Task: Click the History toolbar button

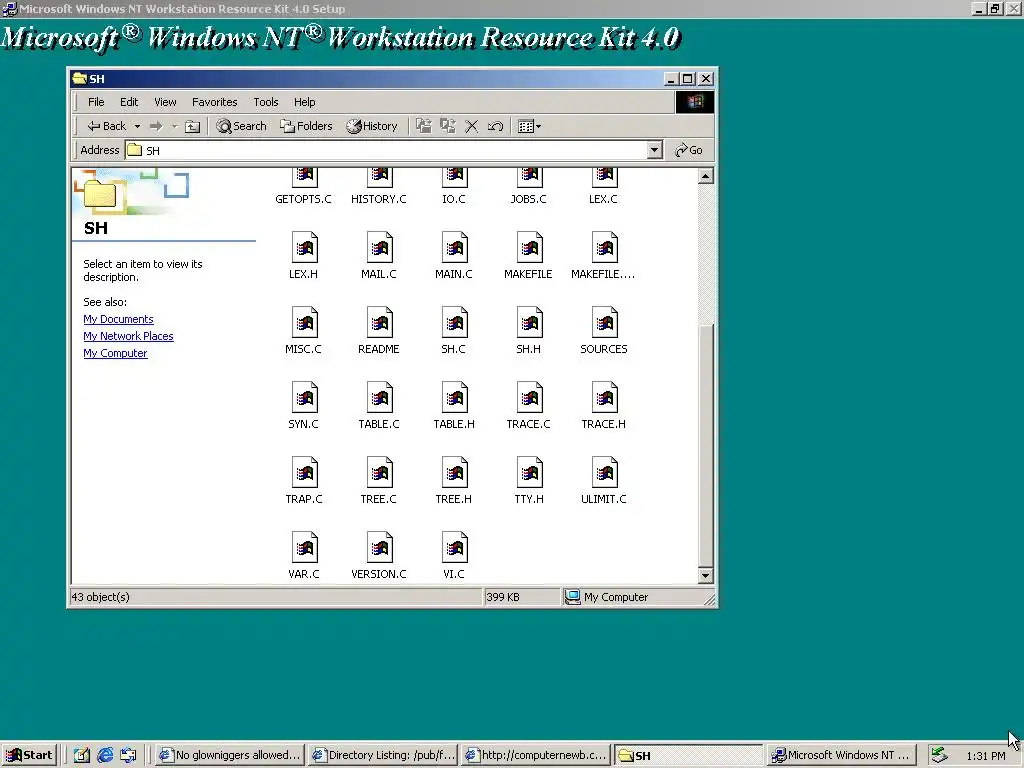Action: point(372,126)
